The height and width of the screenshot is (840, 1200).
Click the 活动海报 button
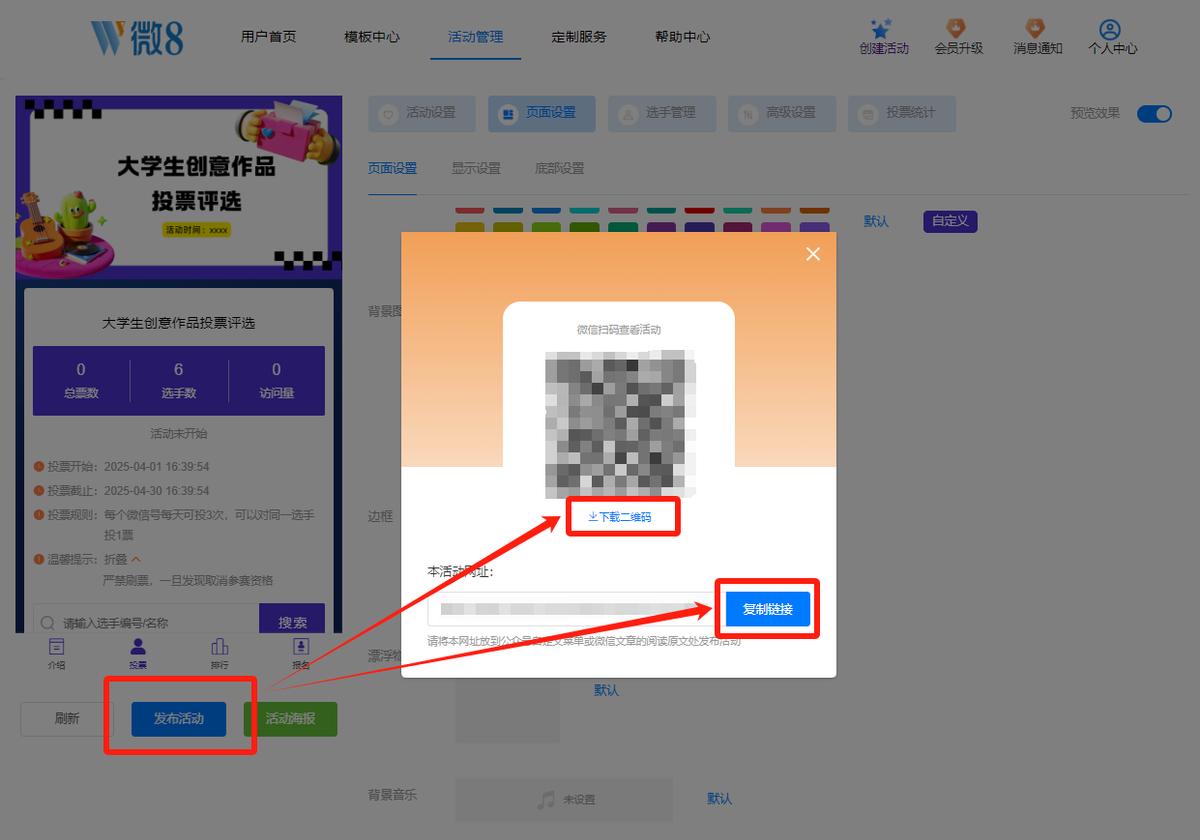pyautogui.click(x=290, y=719)
